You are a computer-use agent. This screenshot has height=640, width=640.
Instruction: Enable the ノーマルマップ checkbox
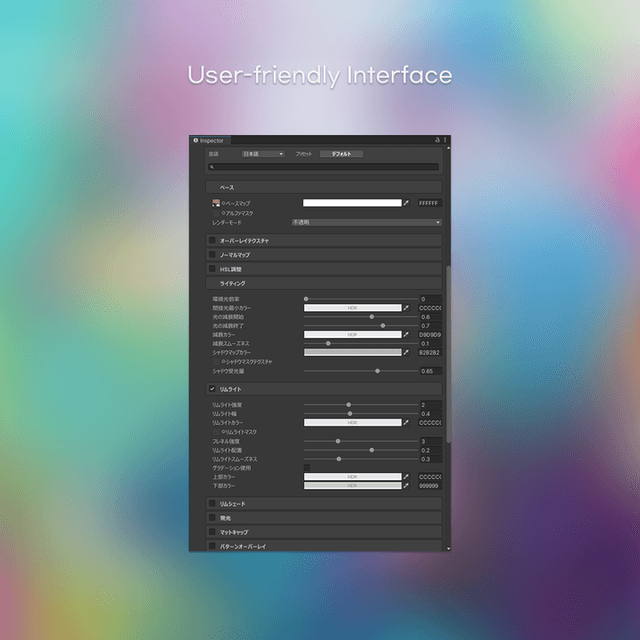click(x=212, y=255)
